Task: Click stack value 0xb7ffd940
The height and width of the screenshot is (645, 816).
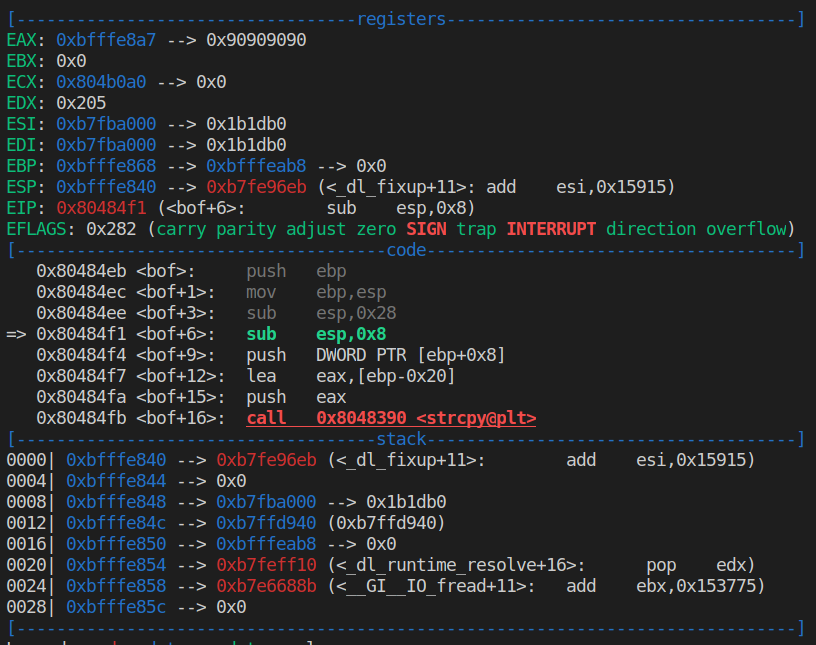Action: 266,523
